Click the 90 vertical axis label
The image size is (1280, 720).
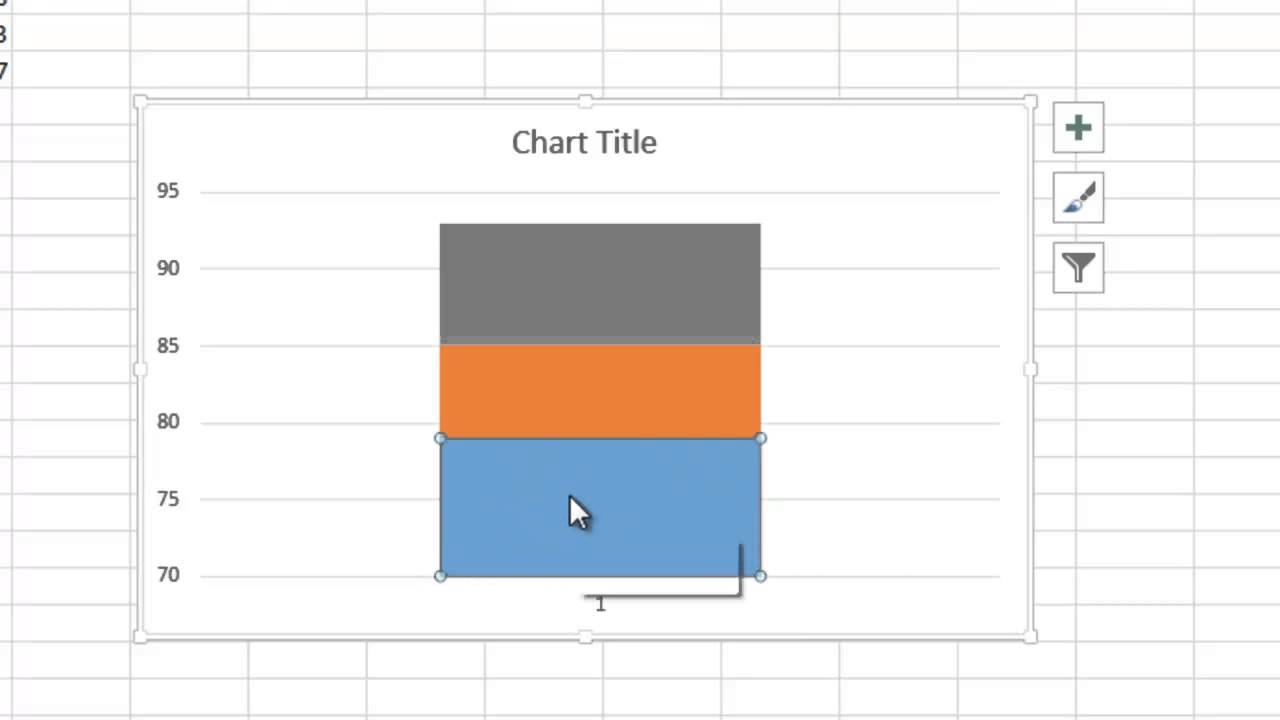point(168,268)
